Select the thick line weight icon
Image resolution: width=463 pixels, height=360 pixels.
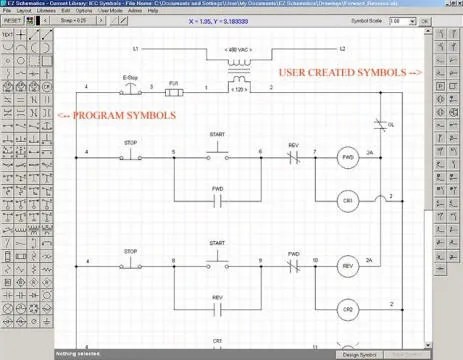pyautogui.click(x=123, y=21)
